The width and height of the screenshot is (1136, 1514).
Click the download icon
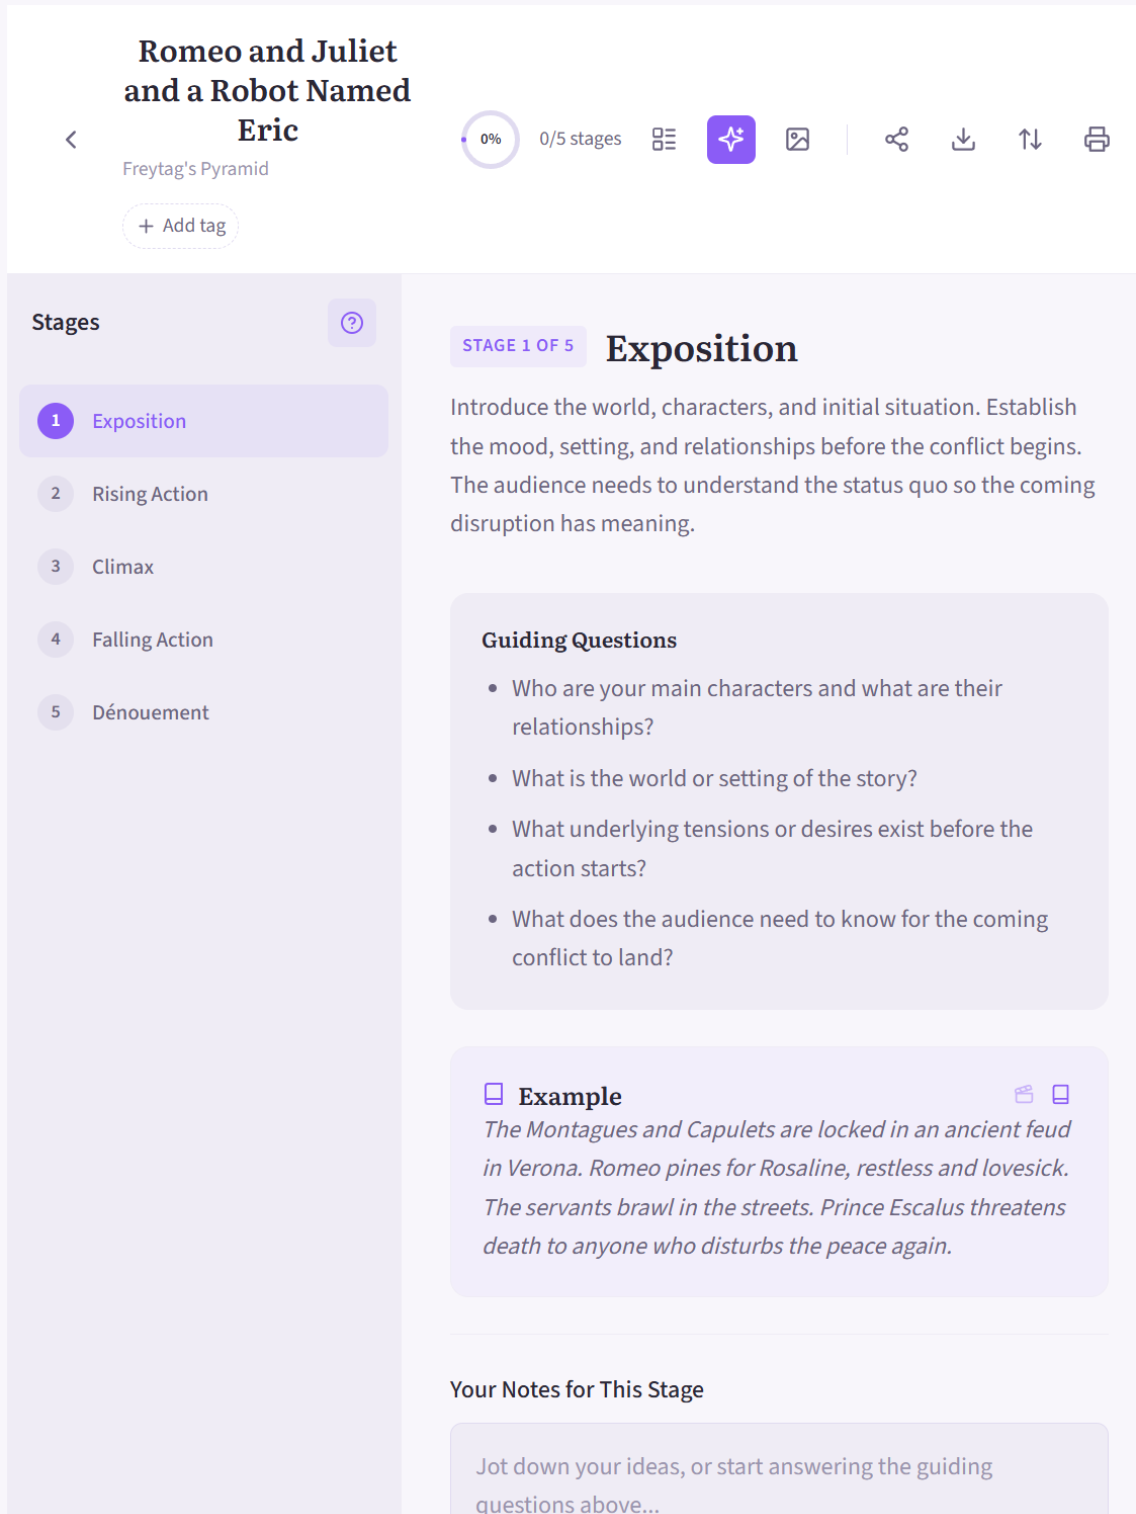click(963, 139)
